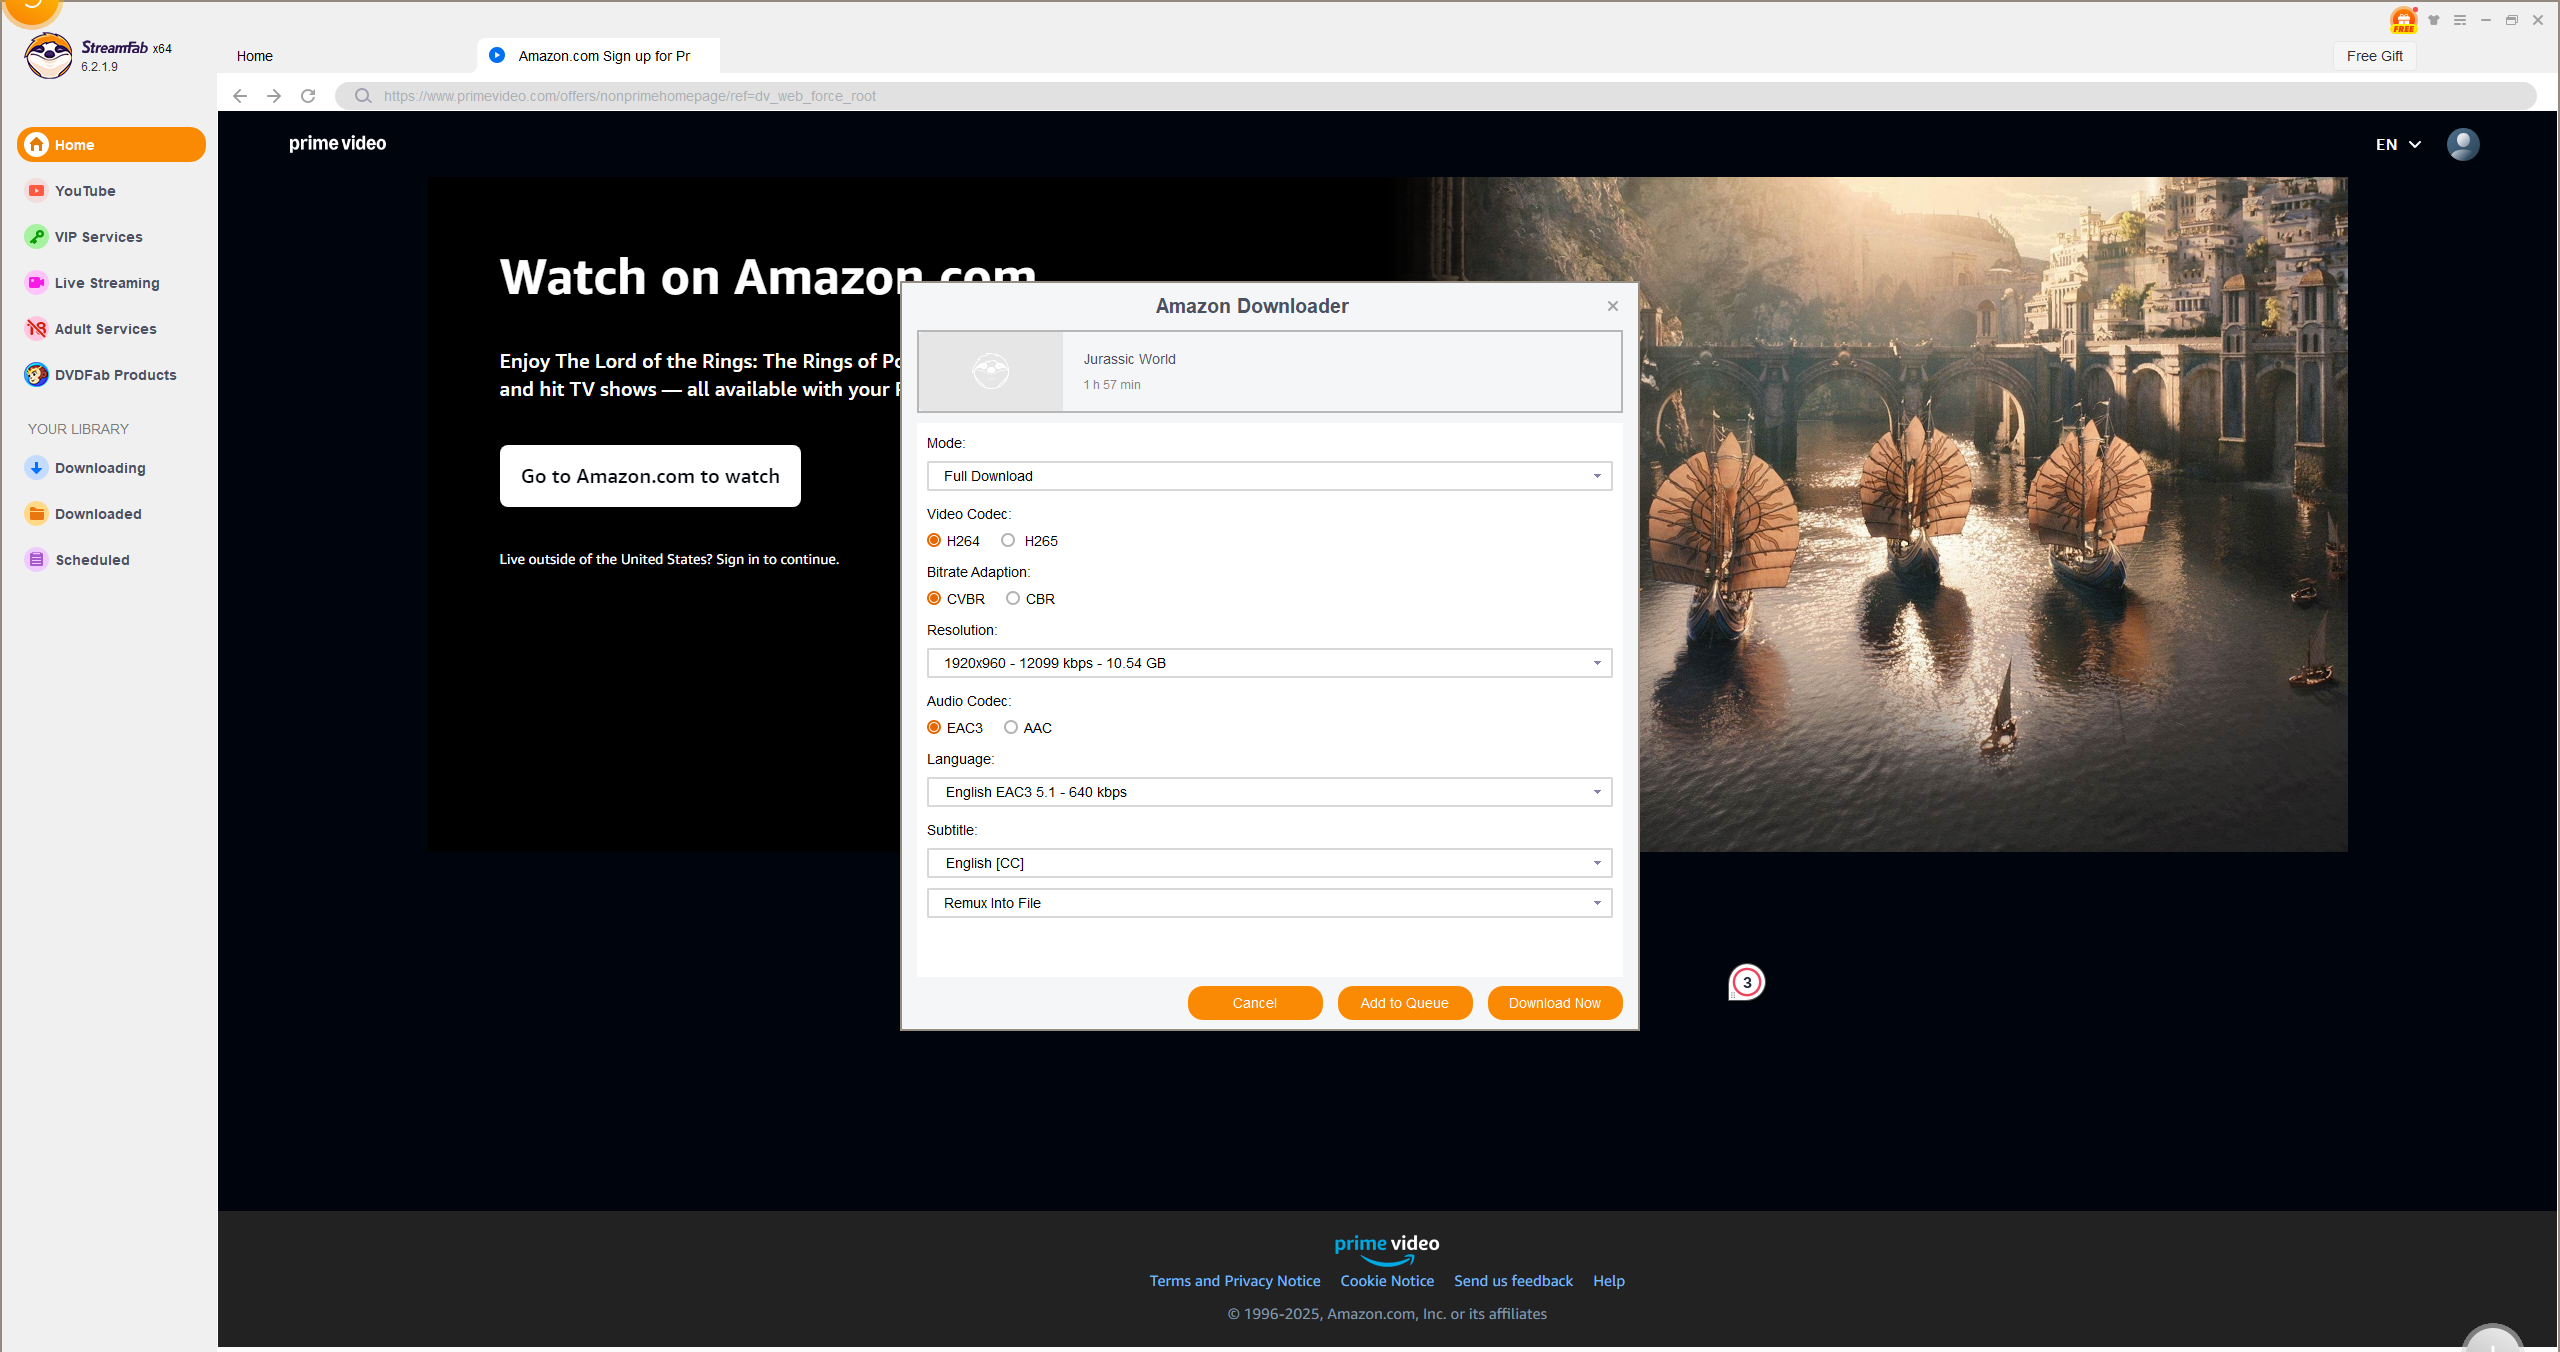Open the Downloading arrow icon

tap(37, 468)
